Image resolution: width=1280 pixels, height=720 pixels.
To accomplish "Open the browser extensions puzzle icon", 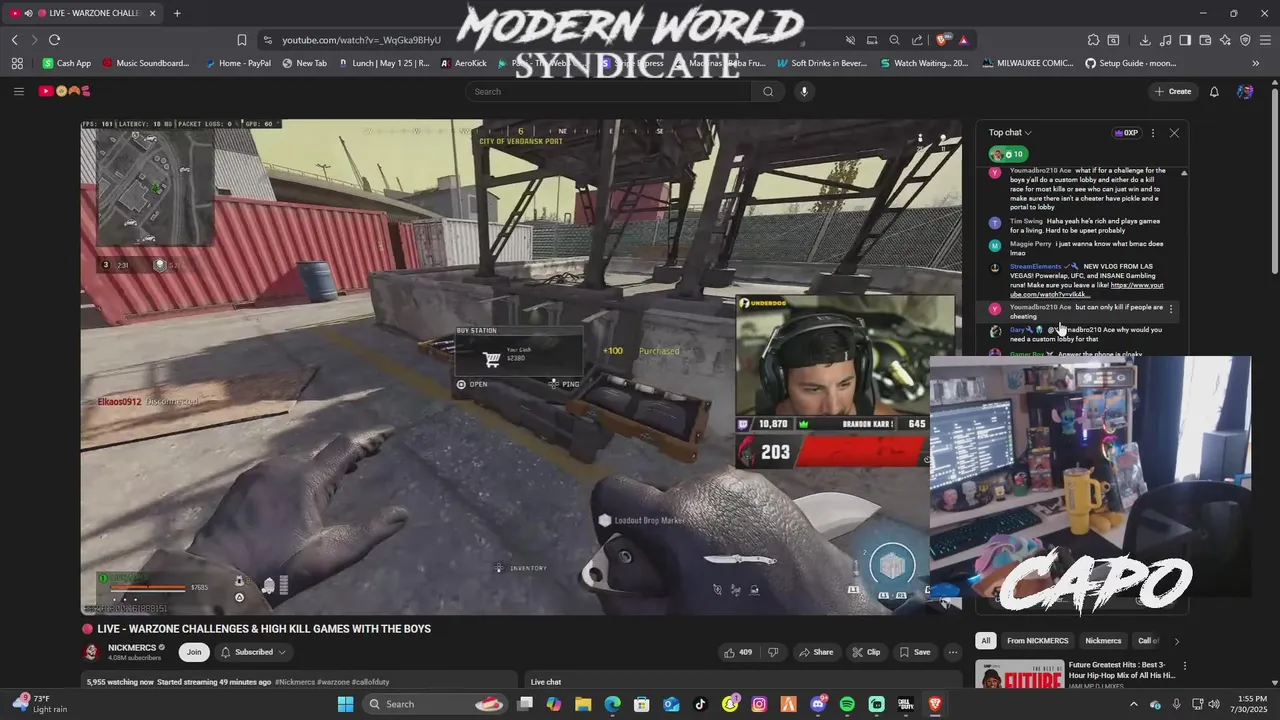I will (1093, 40).
